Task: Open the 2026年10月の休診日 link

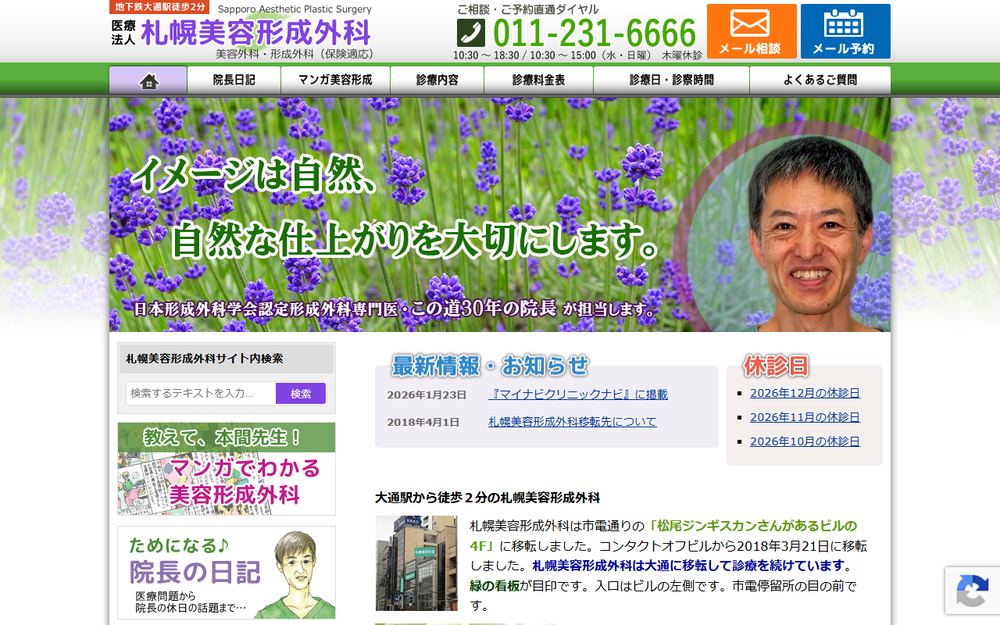Action: pyautogui.click(x=805, y=441)
